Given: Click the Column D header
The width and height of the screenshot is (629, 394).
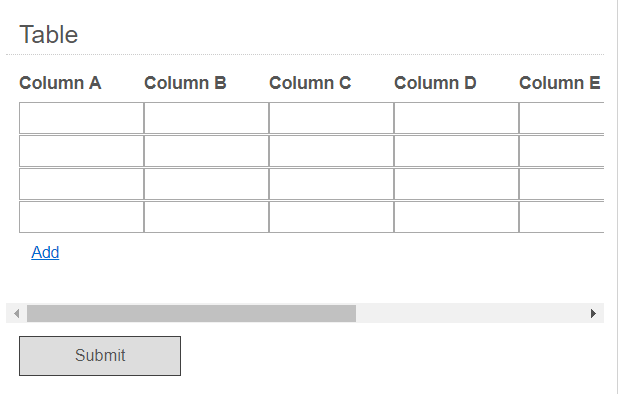Looking at the screenshot, I should (435, 83).
